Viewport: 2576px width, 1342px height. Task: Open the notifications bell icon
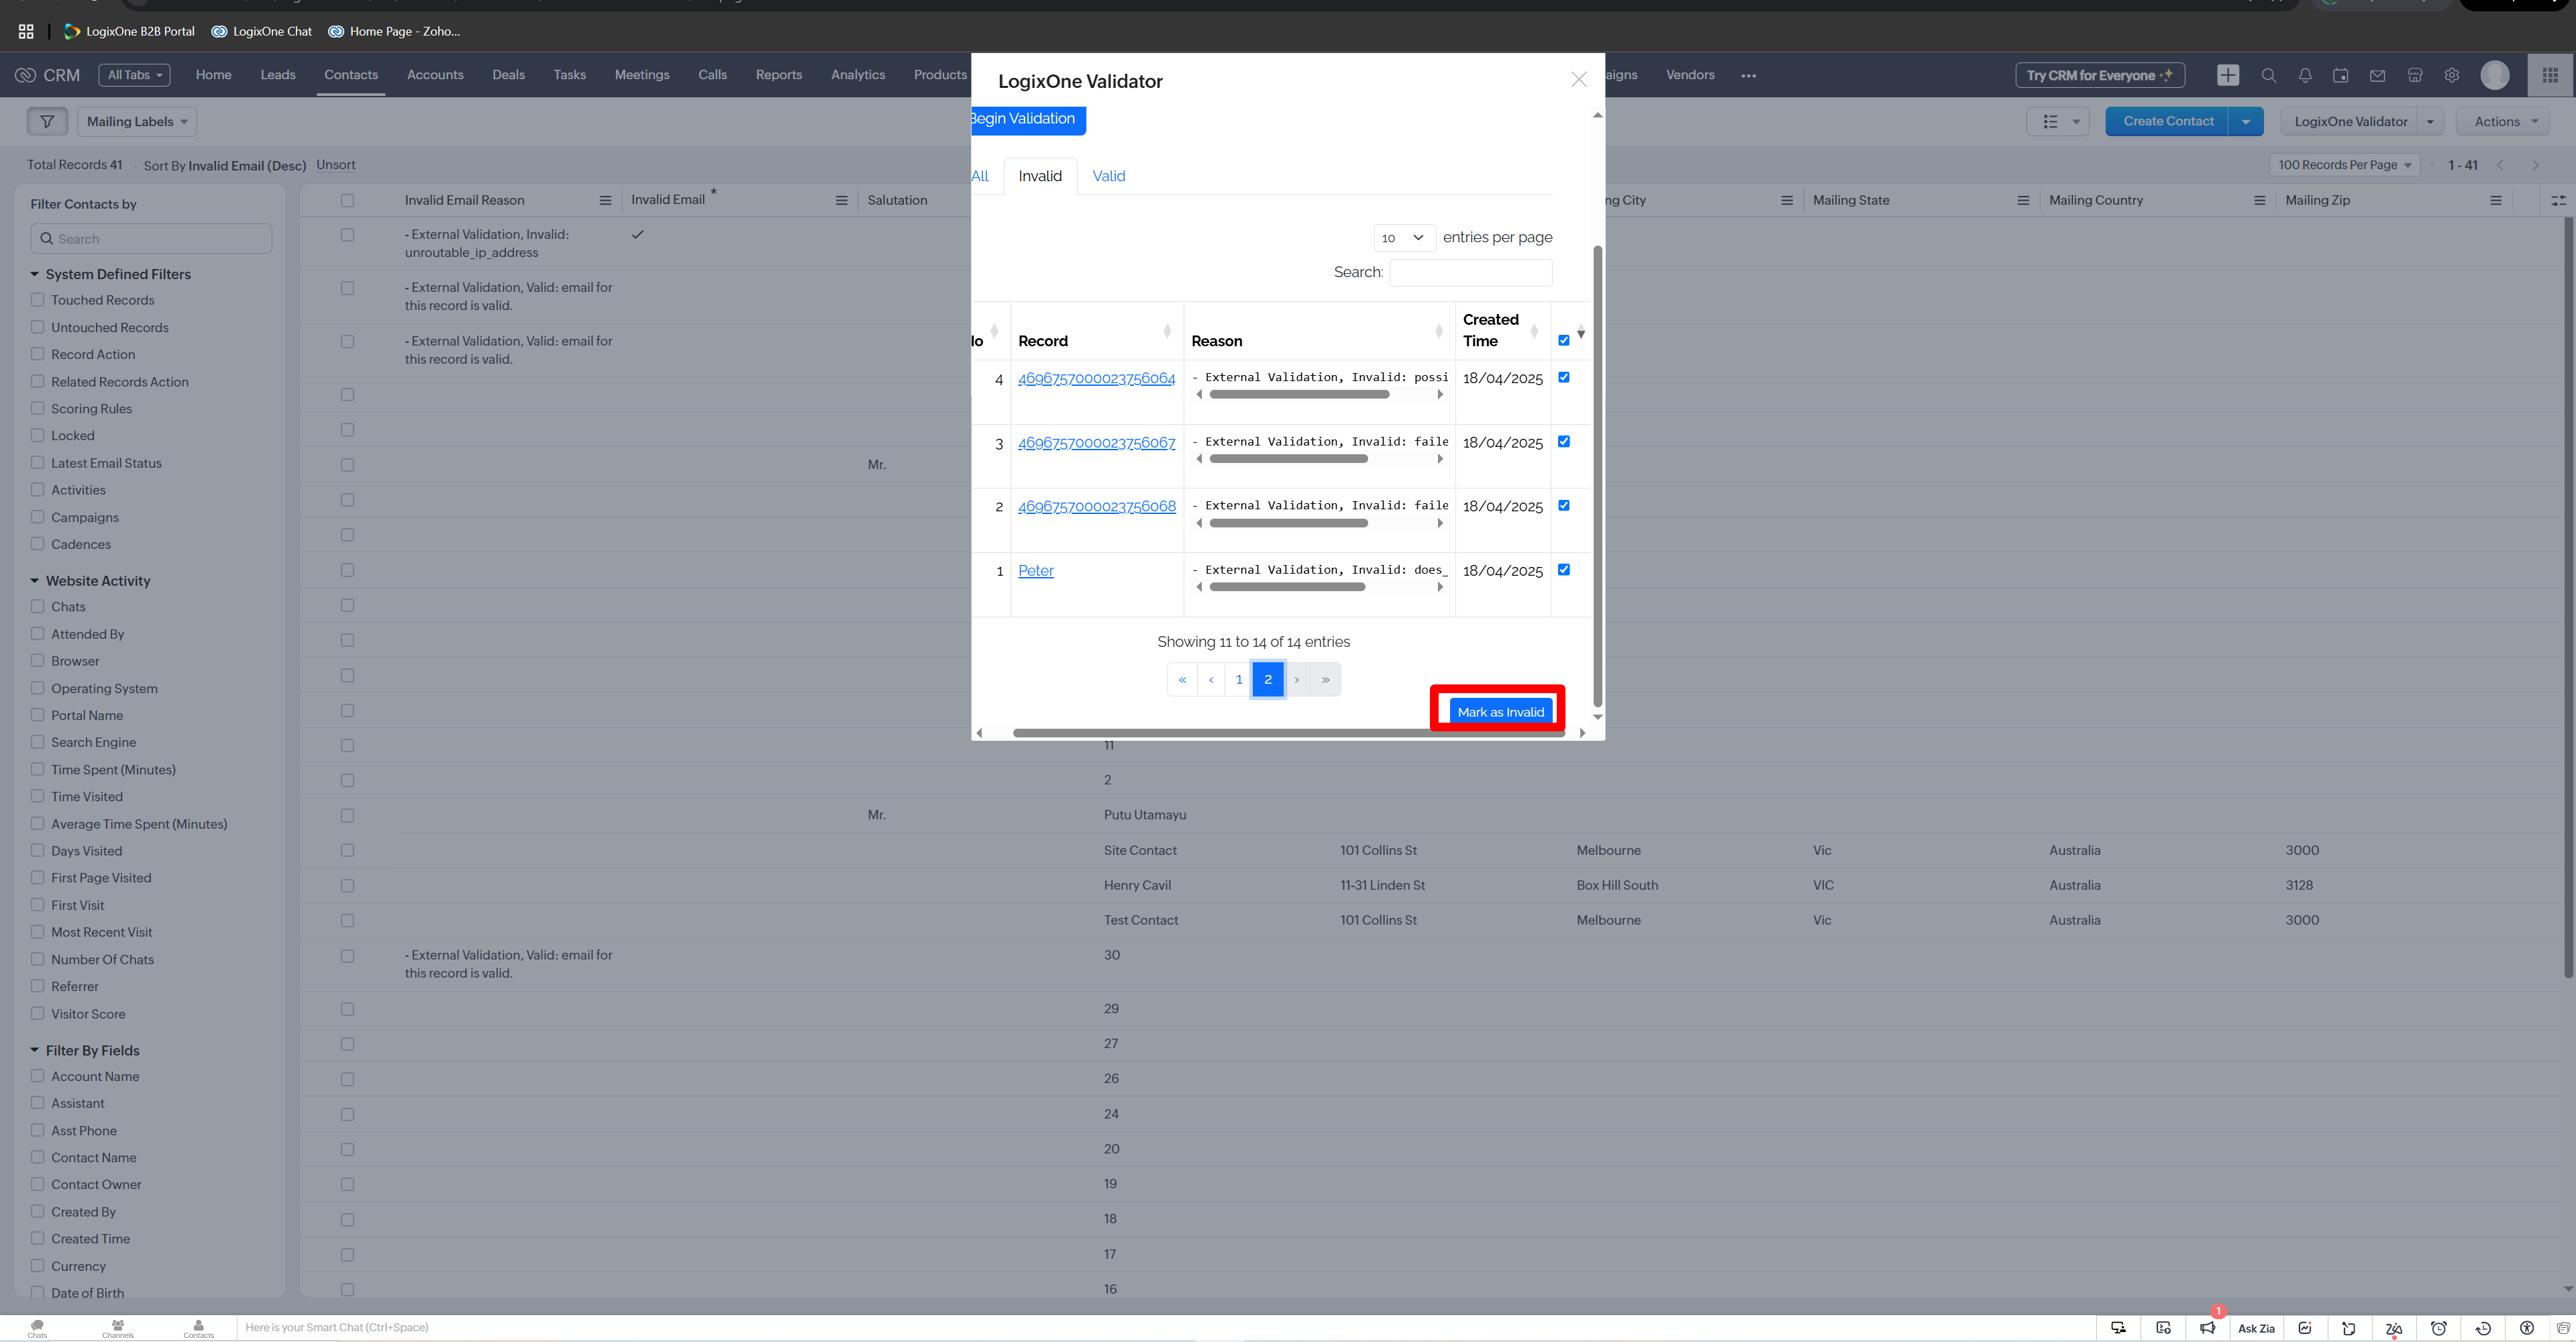coord(2304,75)
